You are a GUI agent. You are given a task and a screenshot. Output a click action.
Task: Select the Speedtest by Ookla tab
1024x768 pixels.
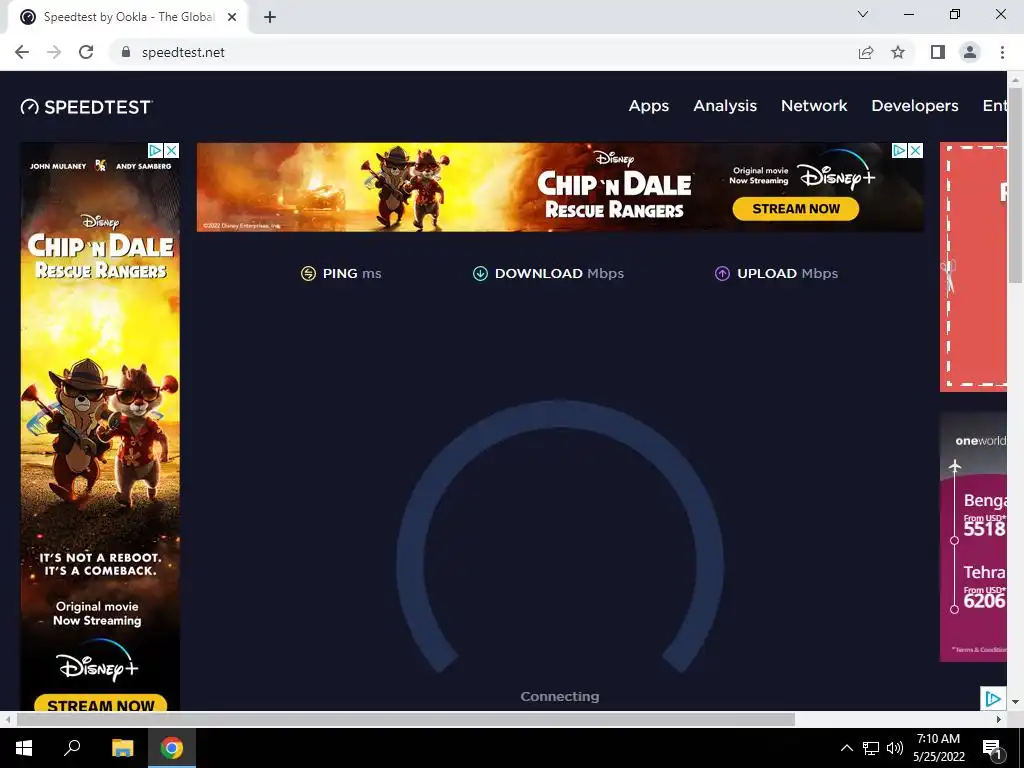(x=127, y=17)
